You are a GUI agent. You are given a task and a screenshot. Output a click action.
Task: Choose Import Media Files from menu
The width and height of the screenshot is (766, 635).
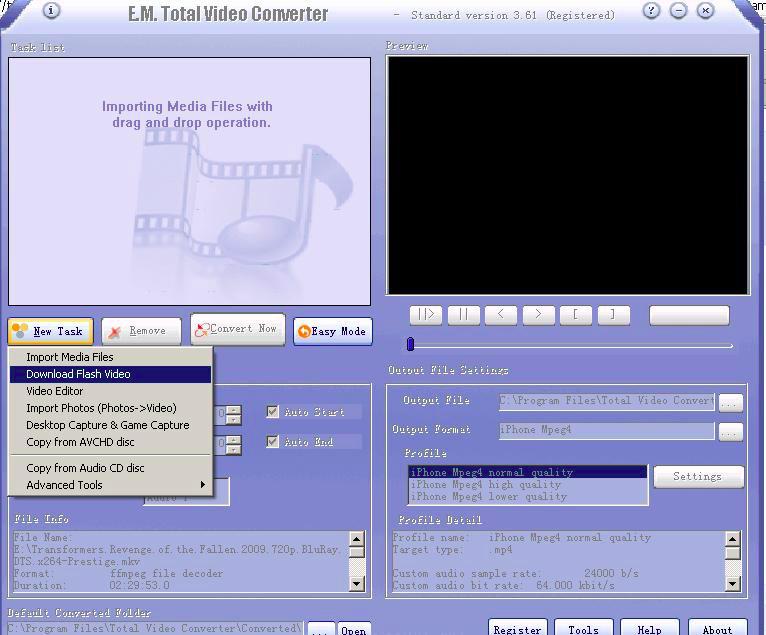110,357
